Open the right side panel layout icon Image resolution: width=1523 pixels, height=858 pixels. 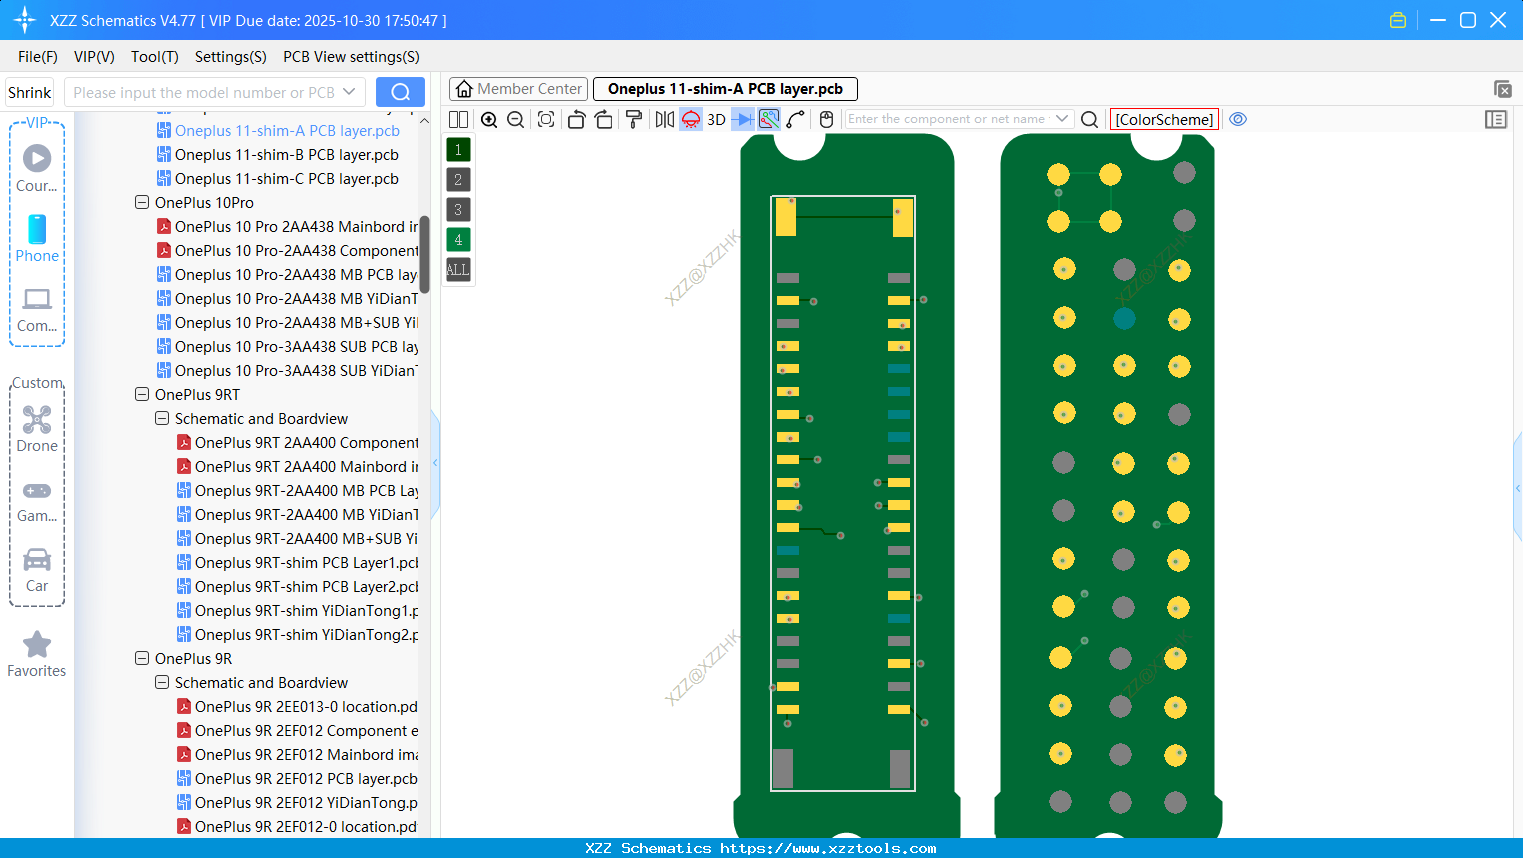point(1496,119)
